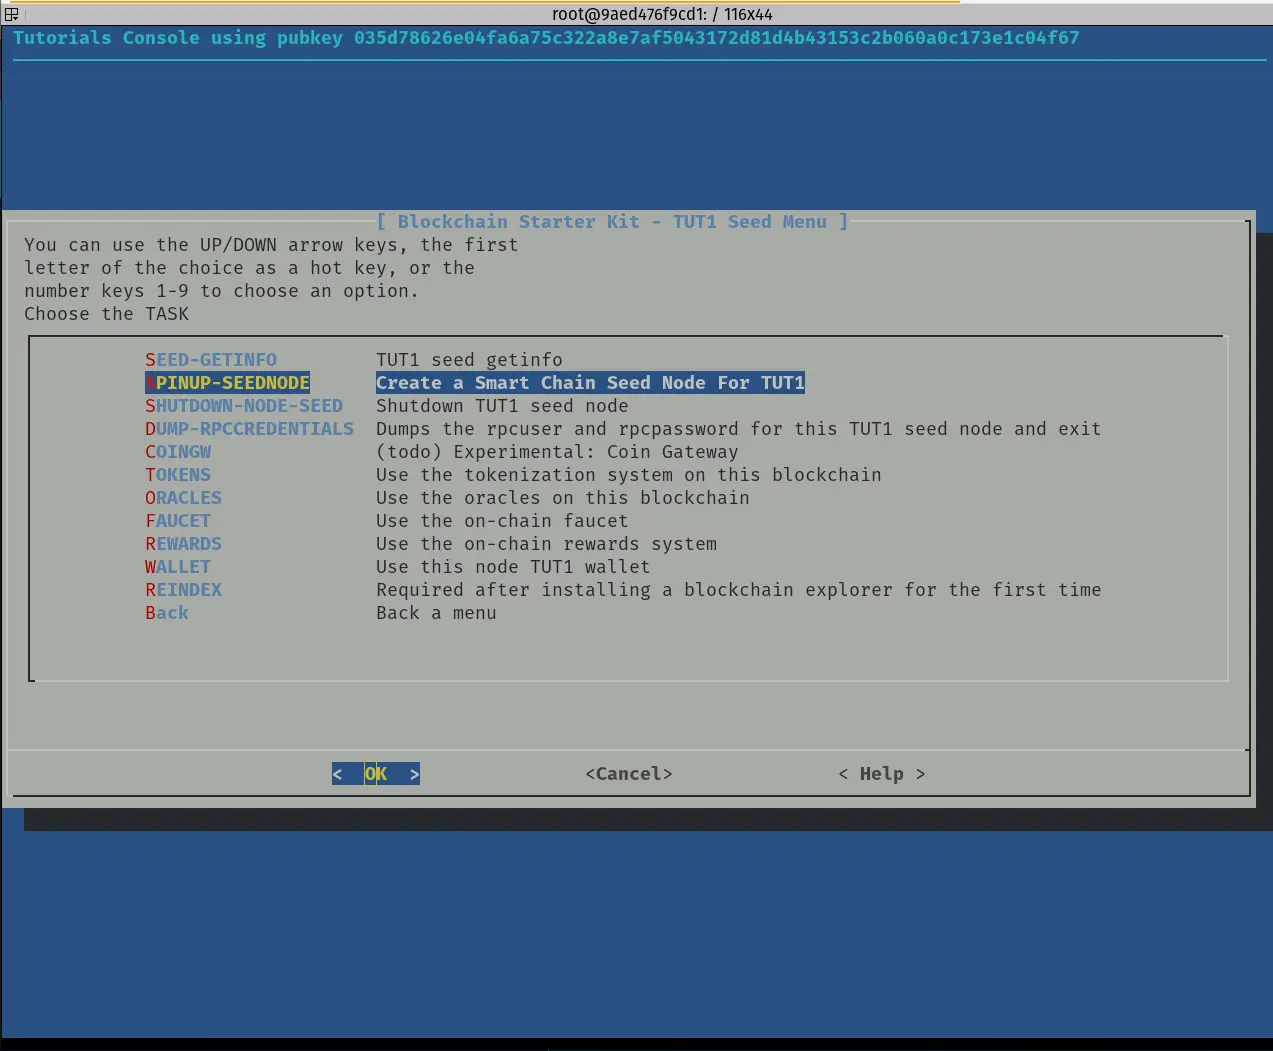Image resolution: width=1273 pixels, height=1051 pixels.
Task: Select the COINGW experimental option
Action: (x=178, y=452)
